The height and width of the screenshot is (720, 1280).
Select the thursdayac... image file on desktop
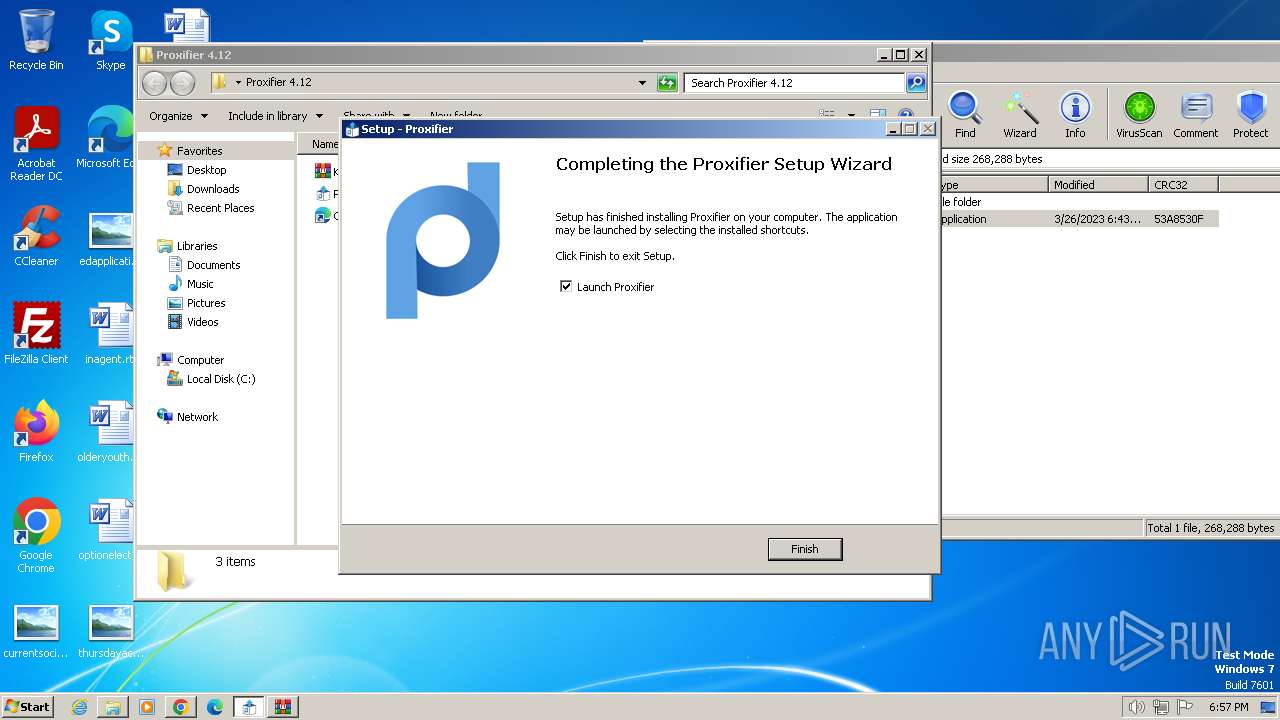click(x=110, y=631)
